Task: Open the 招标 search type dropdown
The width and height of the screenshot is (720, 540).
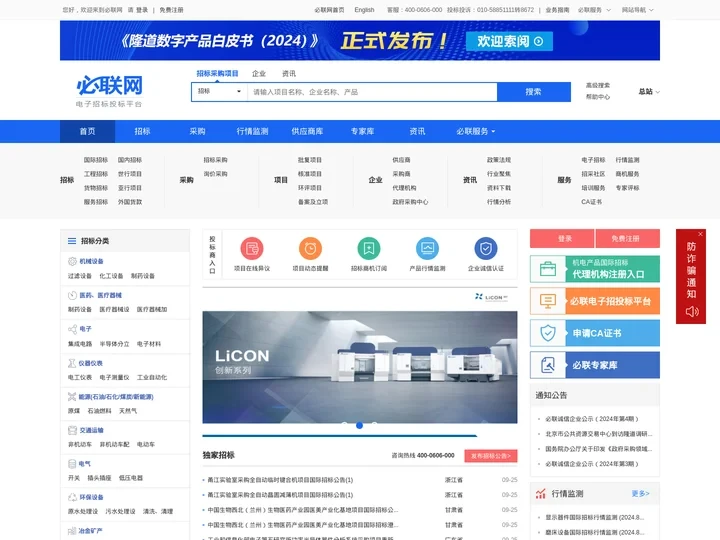Action: 219,91
